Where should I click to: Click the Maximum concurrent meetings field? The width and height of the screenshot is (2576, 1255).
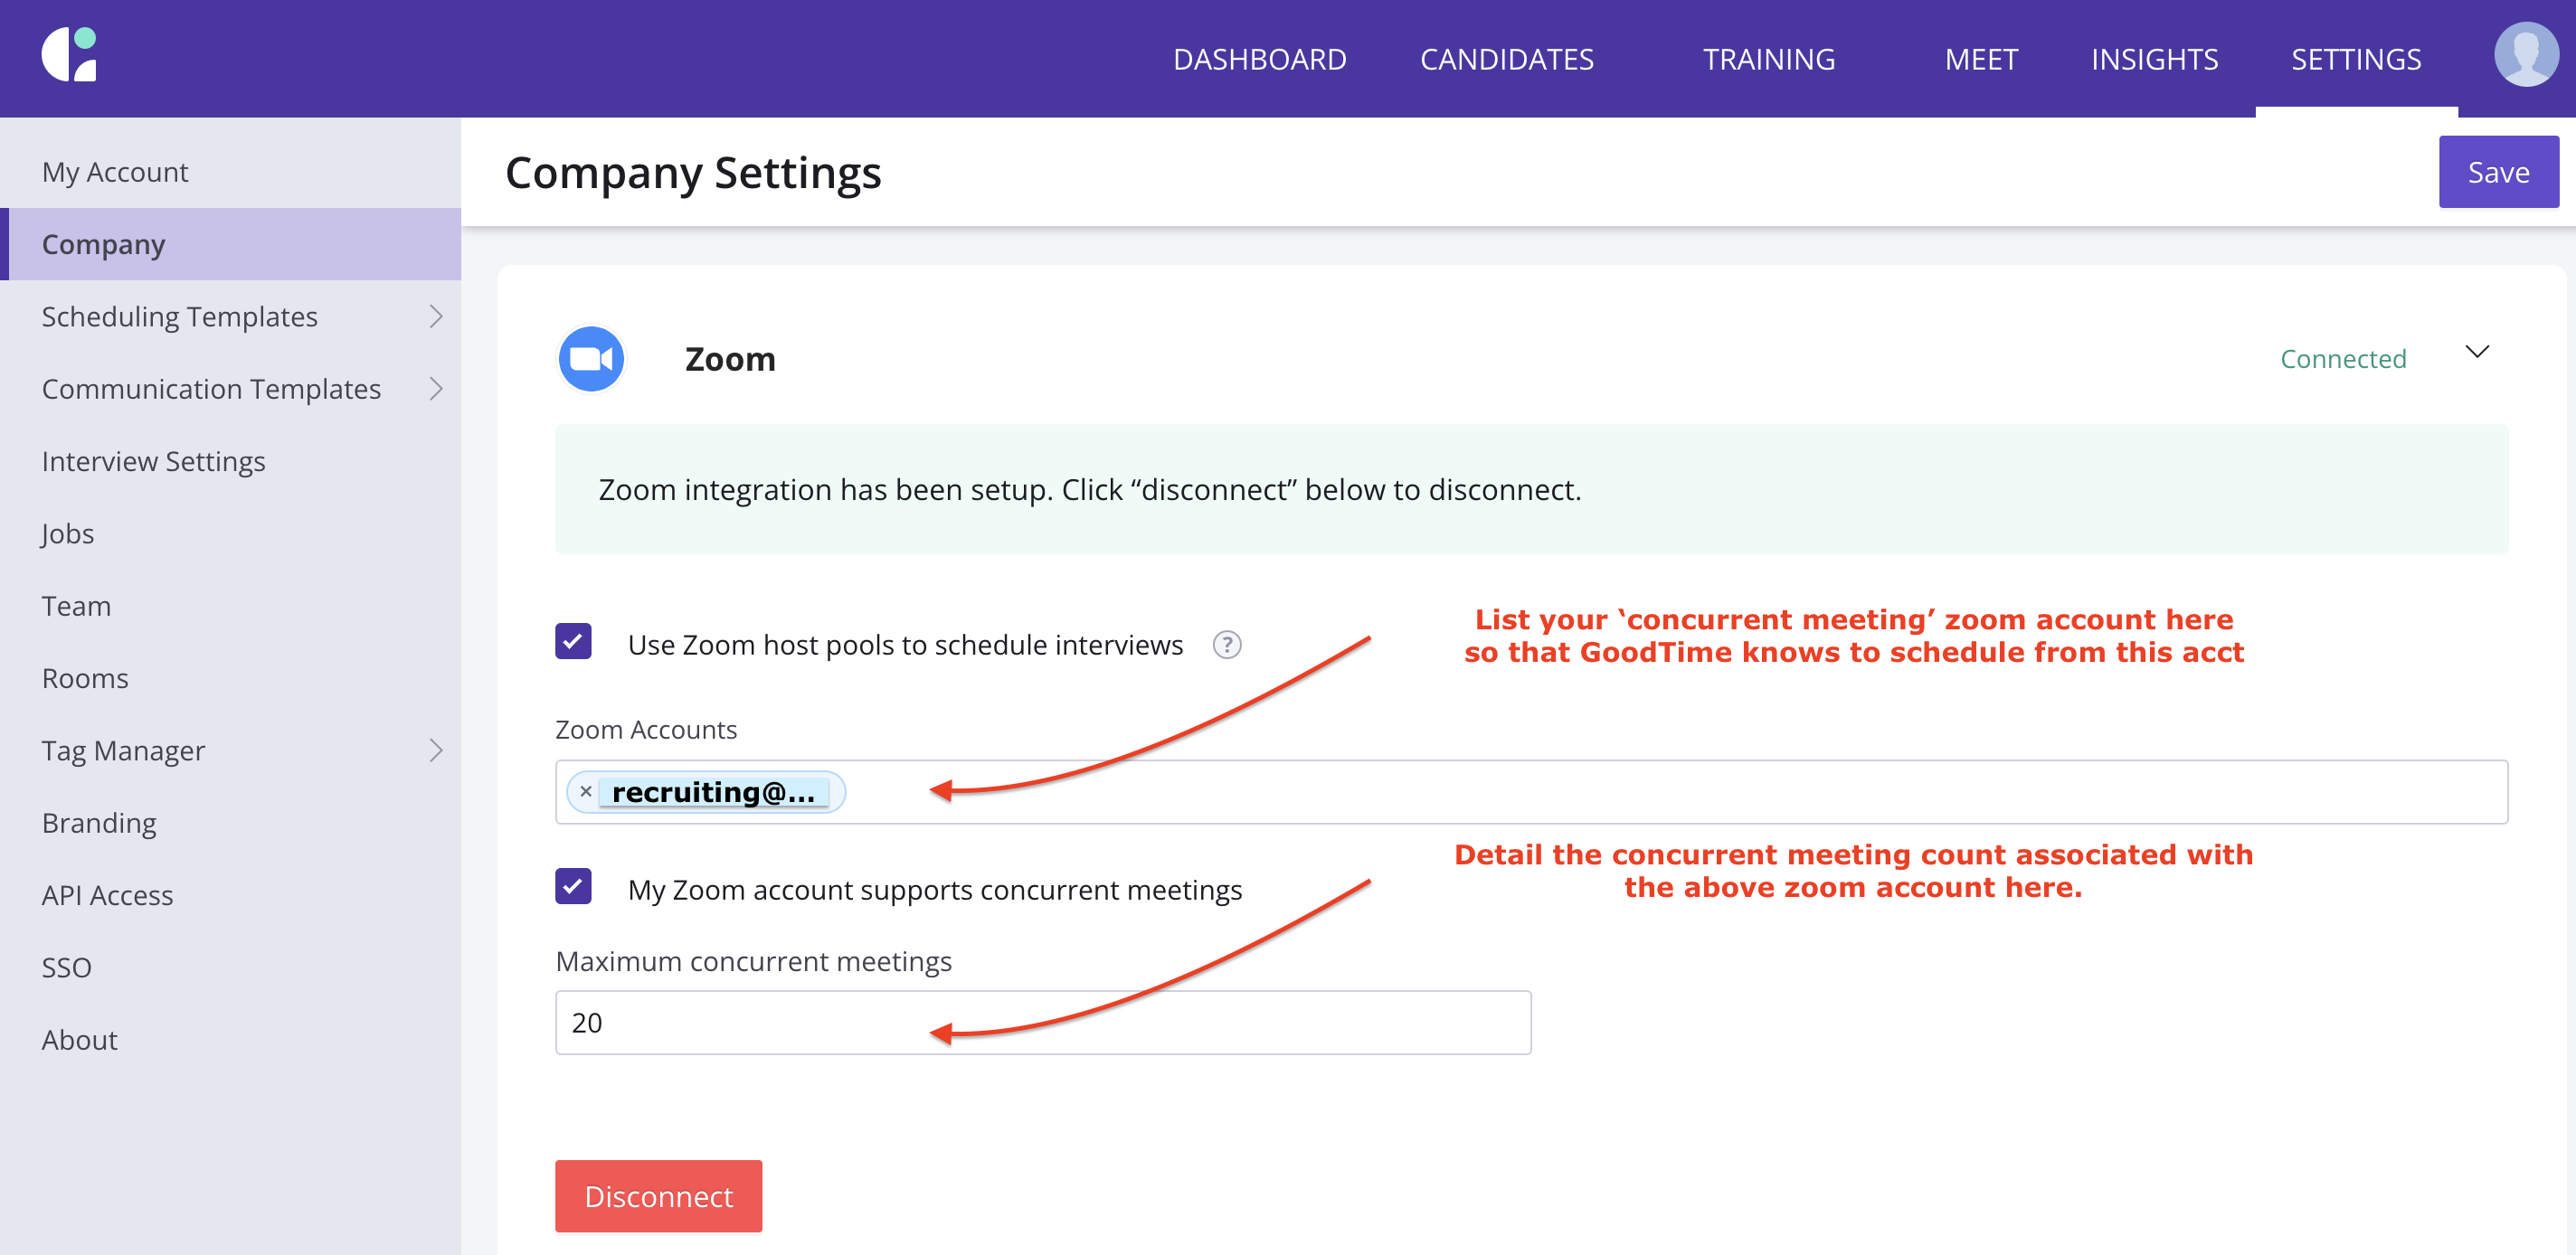1042,1022
